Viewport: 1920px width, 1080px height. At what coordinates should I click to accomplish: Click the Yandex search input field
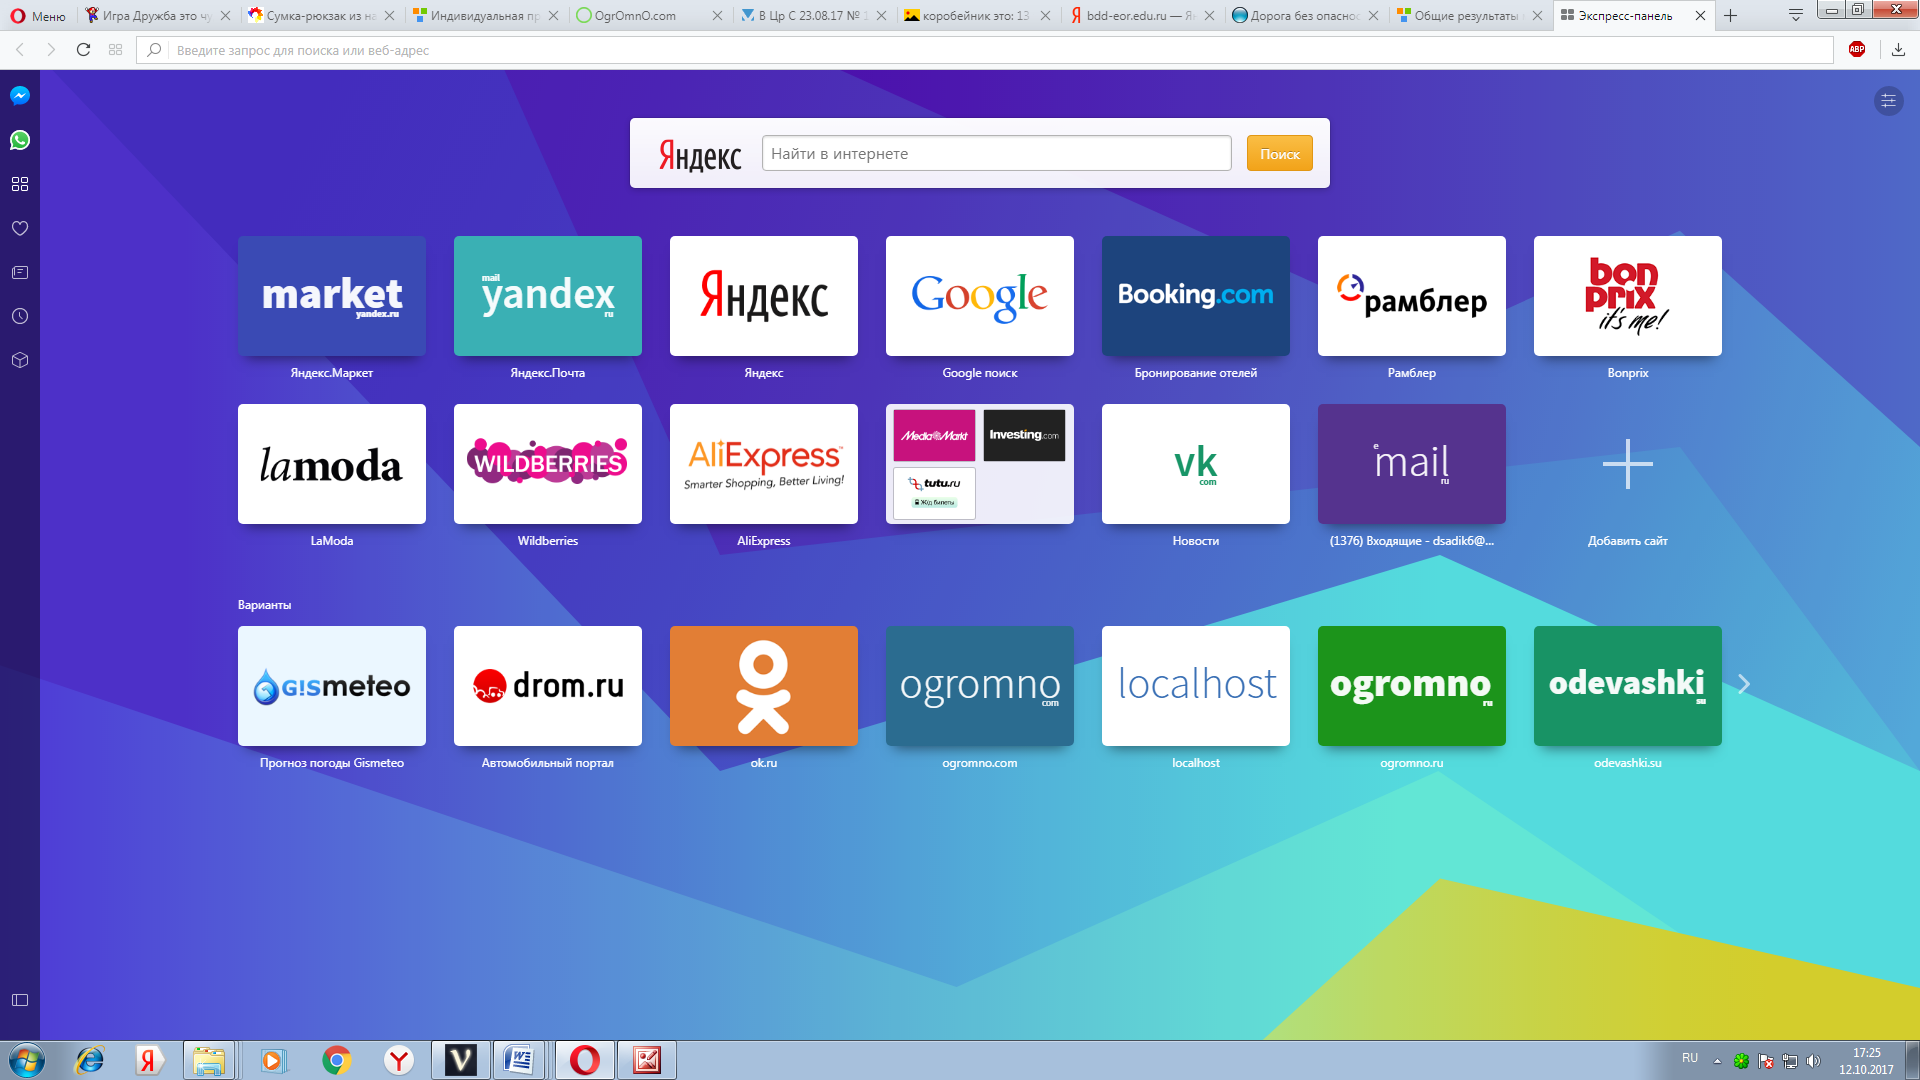(996, 153)
